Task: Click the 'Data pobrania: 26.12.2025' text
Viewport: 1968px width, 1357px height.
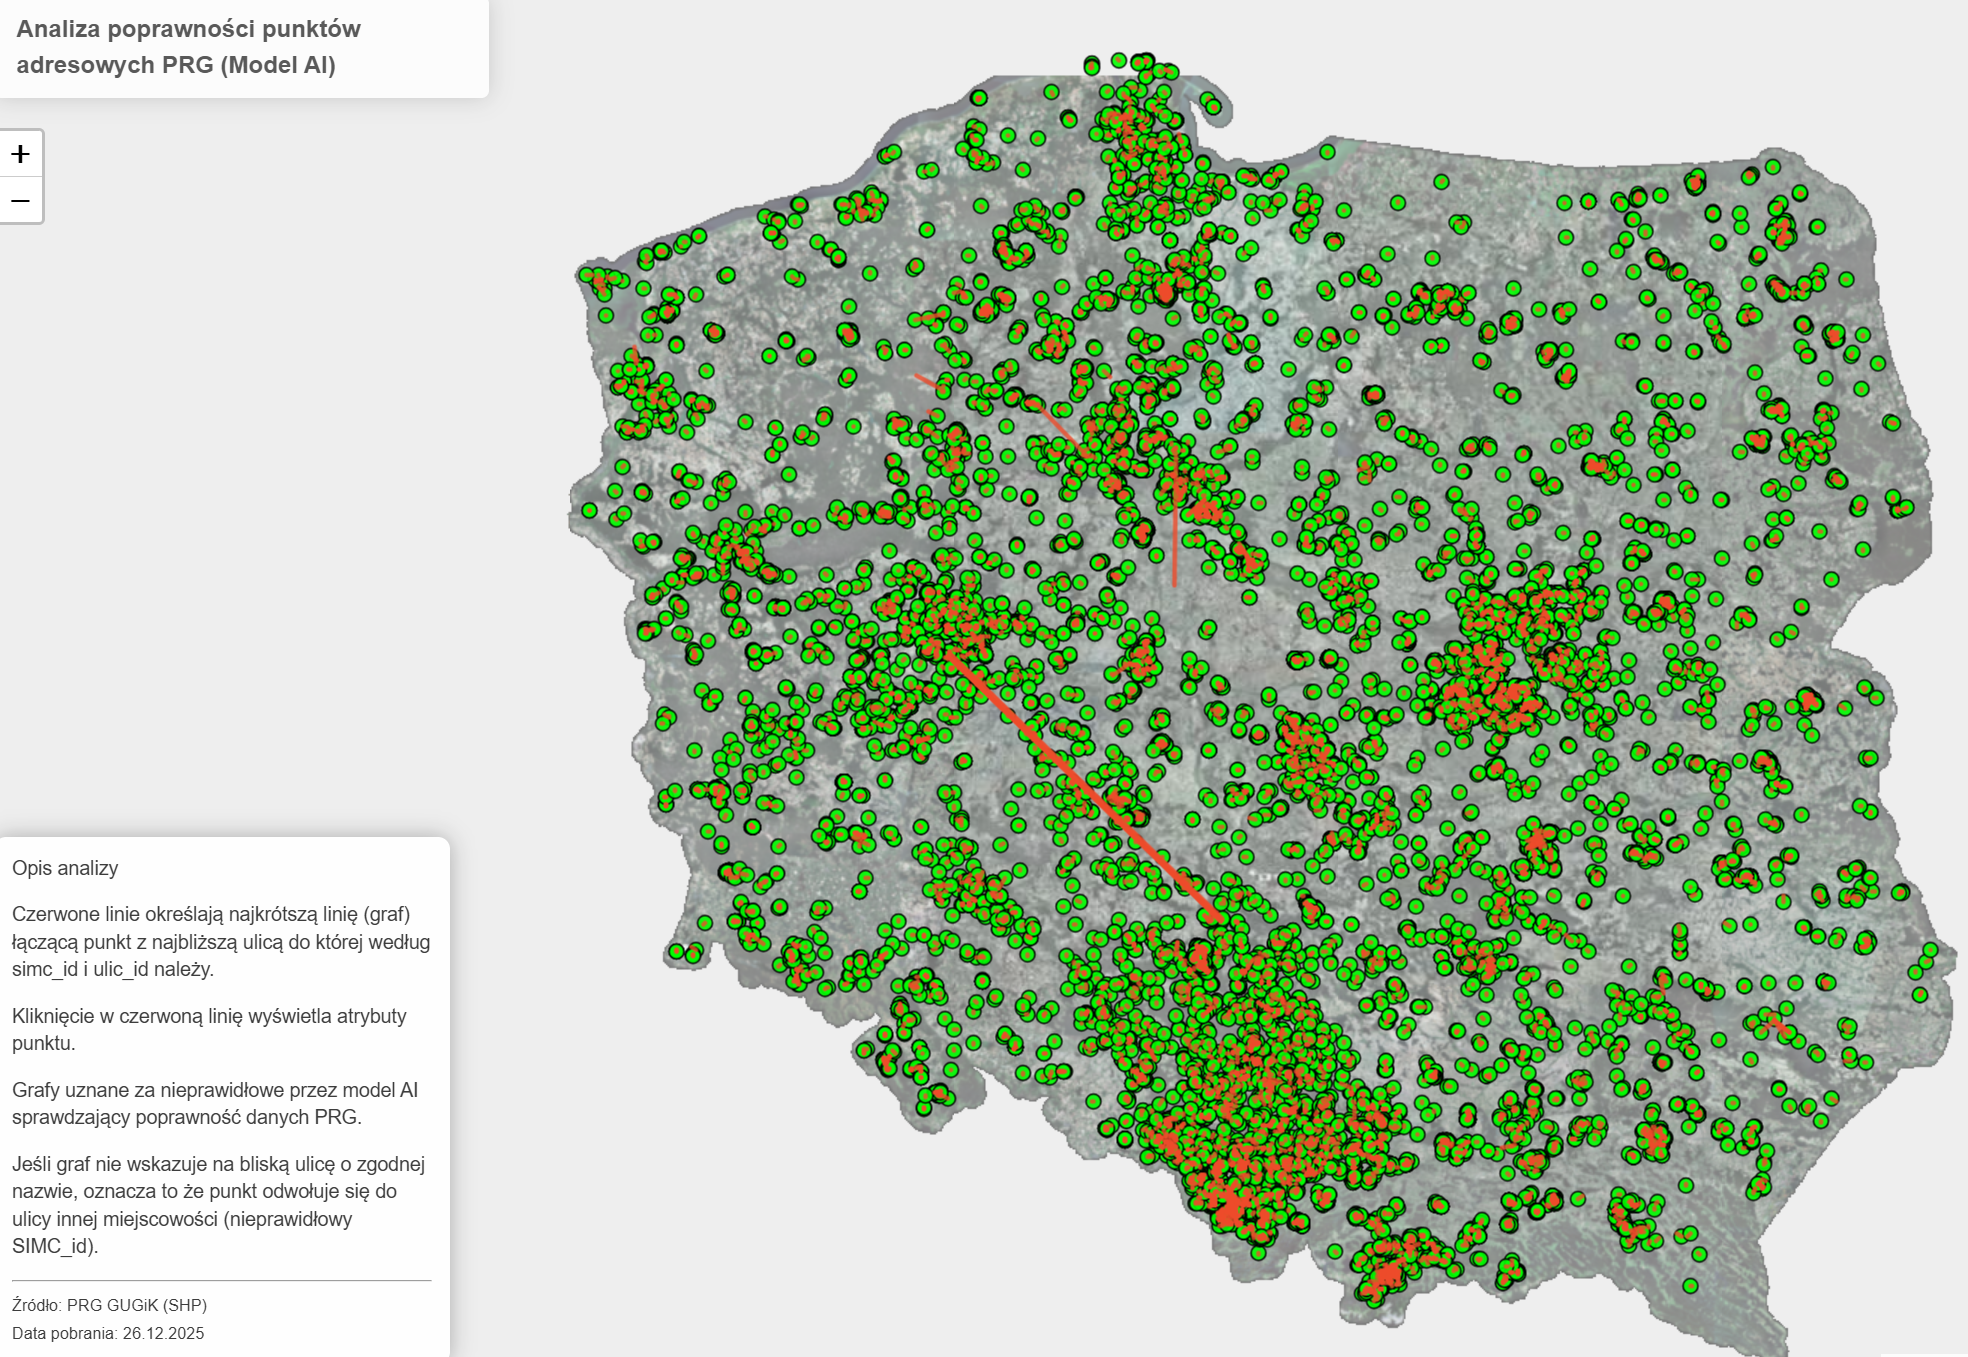Action: (108, 1333)
